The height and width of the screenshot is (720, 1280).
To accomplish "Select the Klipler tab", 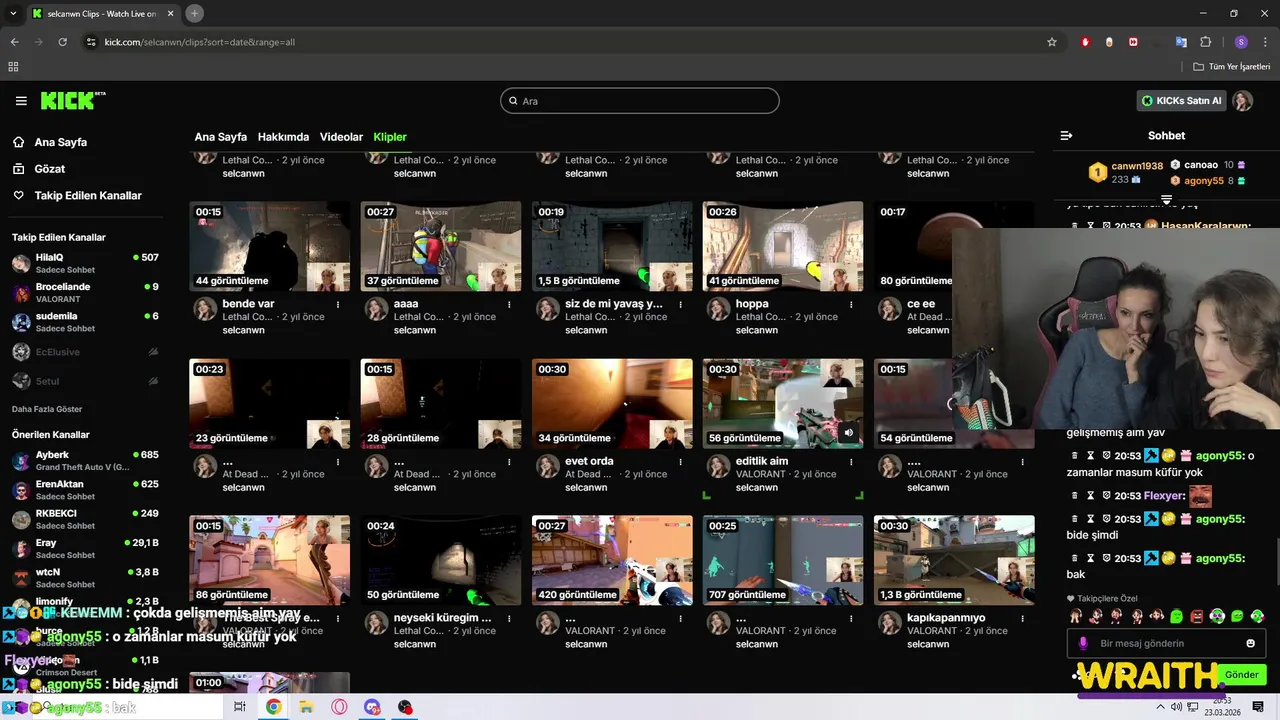I will tap(390, 137).
